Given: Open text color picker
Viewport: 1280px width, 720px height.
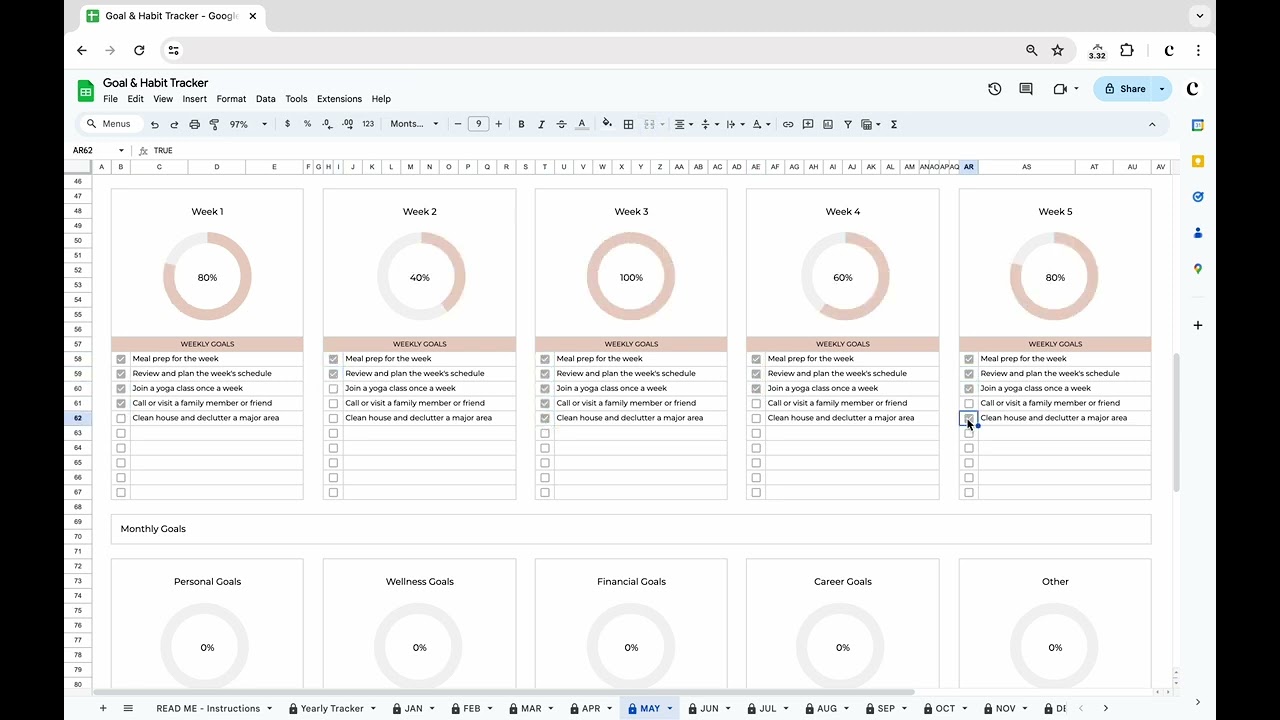Looking at the screenshot, I should (x=582, y=124).
